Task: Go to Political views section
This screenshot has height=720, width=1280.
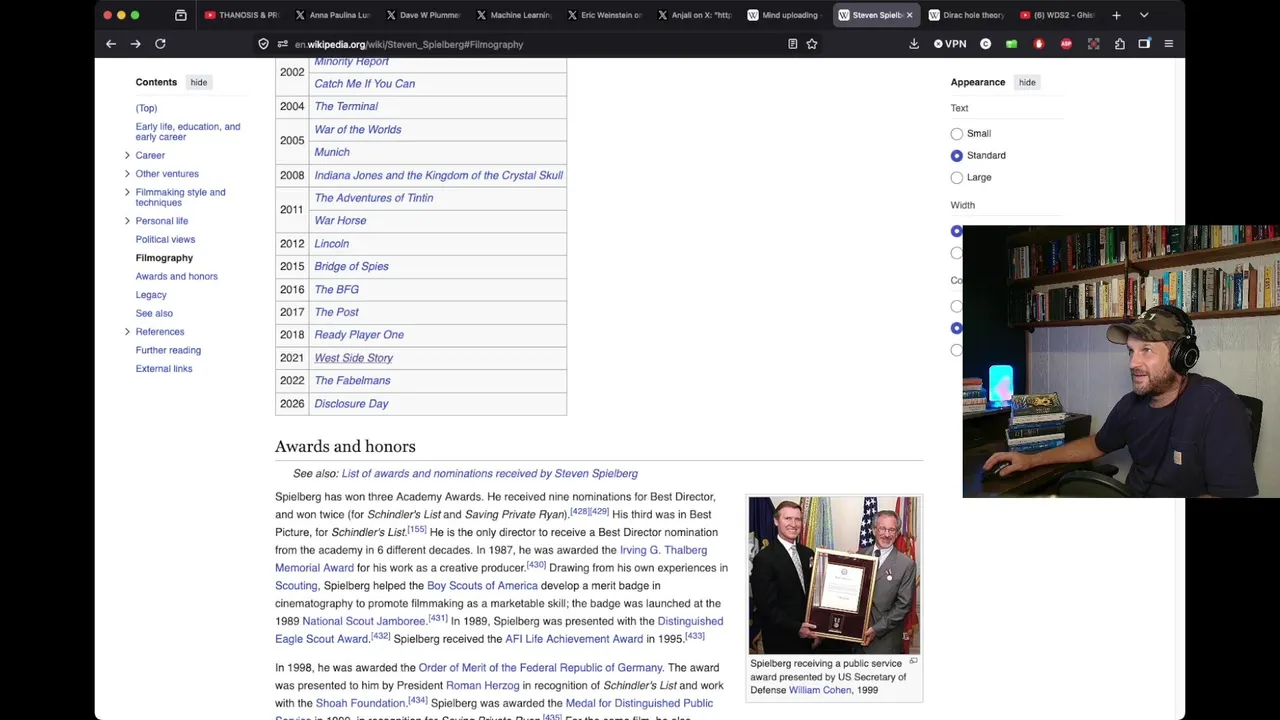Action: [x=165, y=239]
